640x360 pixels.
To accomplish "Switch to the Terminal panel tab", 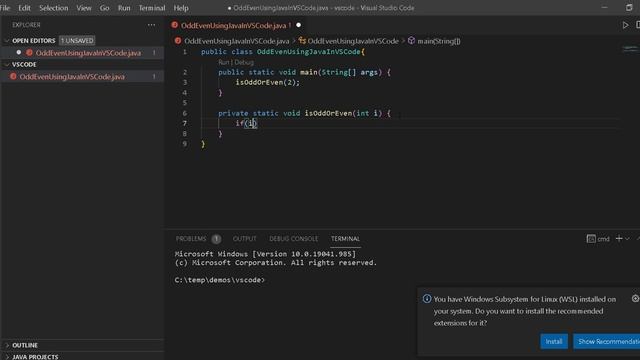I will [345, 239].
